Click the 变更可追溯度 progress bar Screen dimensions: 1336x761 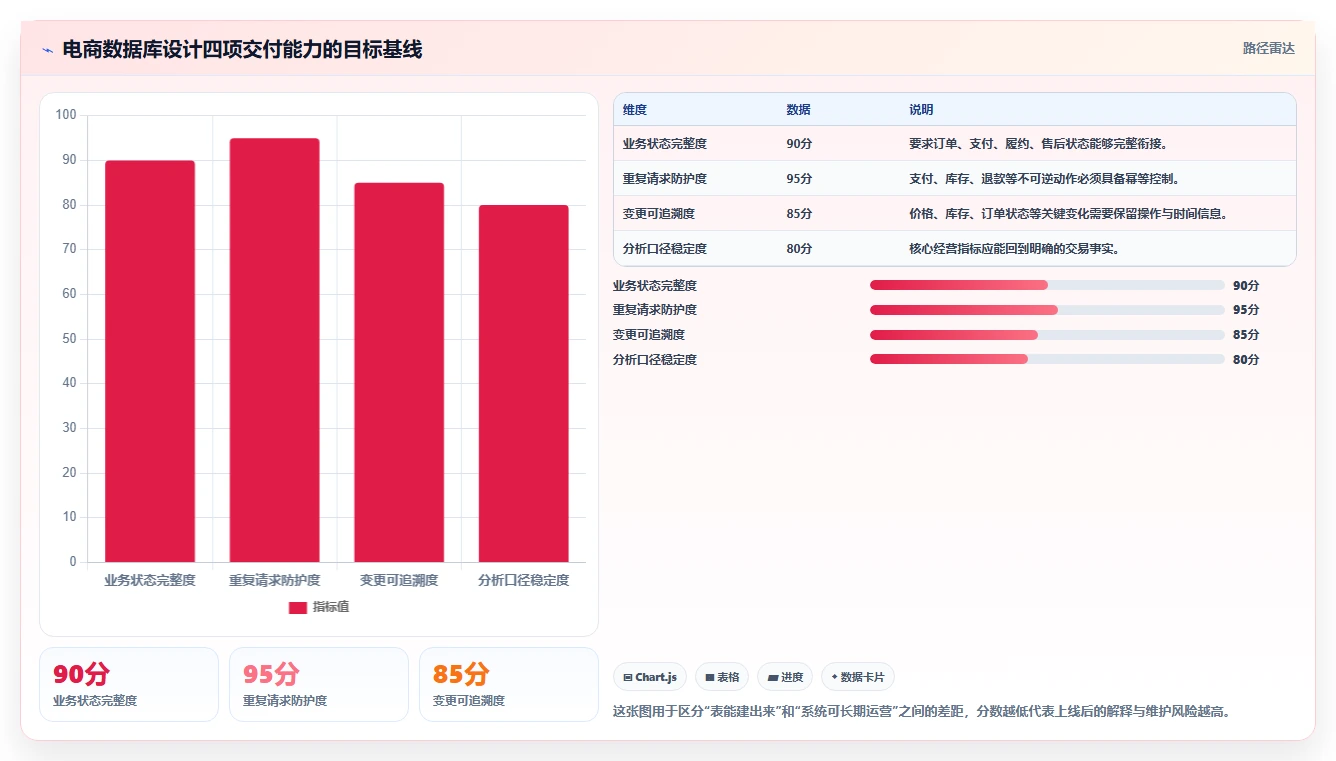1047,334
